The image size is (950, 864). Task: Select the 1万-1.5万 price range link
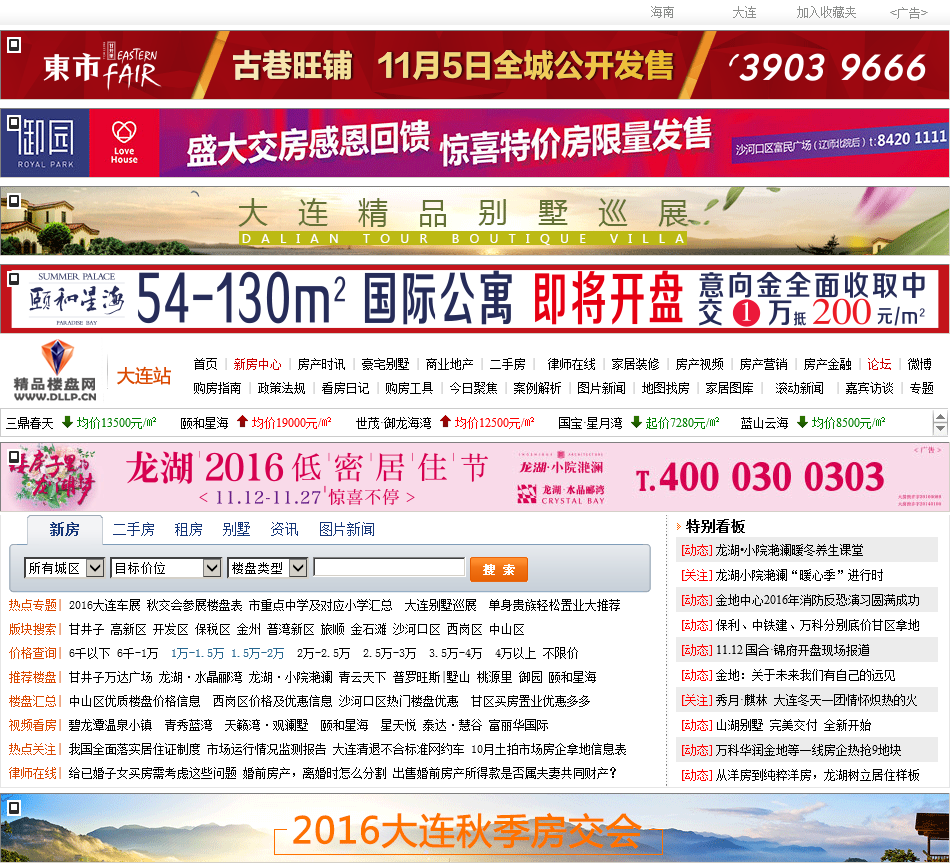click(x=198, y=653)
